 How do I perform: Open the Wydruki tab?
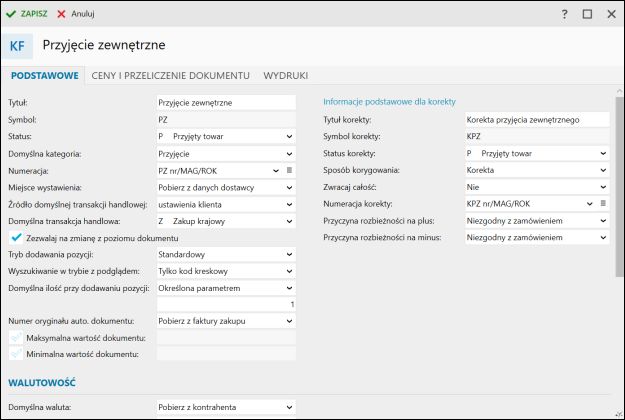285,76
